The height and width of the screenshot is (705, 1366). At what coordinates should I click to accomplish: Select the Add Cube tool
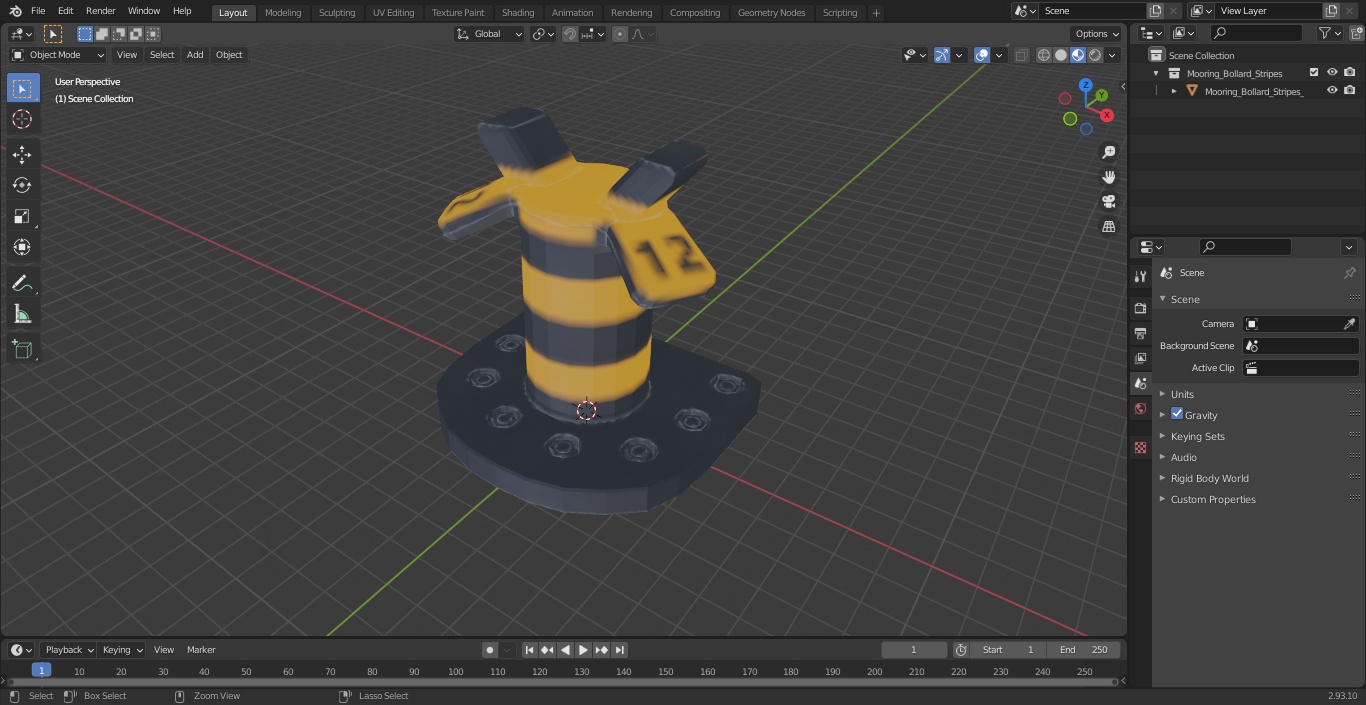[22, 350]
